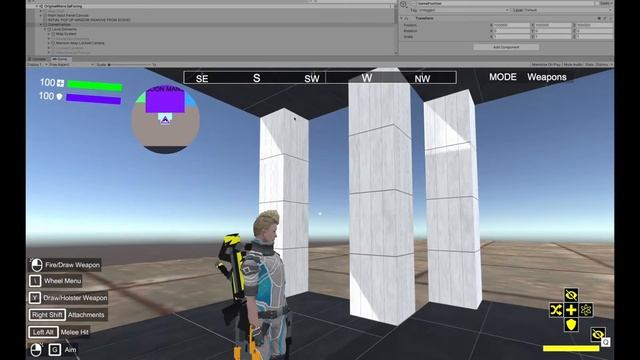Click the yellow energy bar at bottom right
This screenshot has height=360, width=640.
tap(571, 348)
